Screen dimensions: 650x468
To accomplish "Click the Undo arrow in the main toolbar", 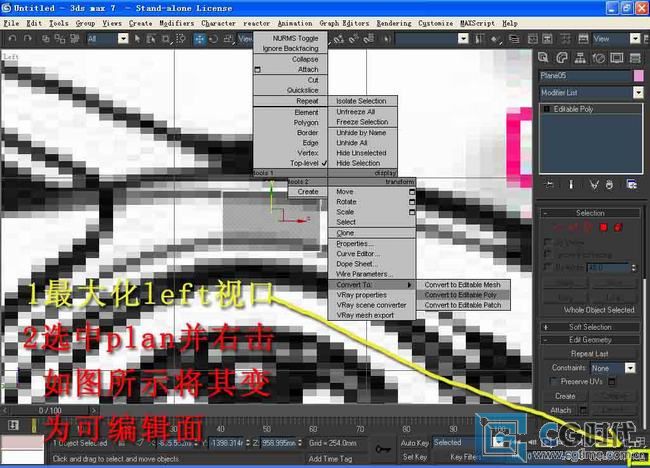I will [x=12, y=39].
